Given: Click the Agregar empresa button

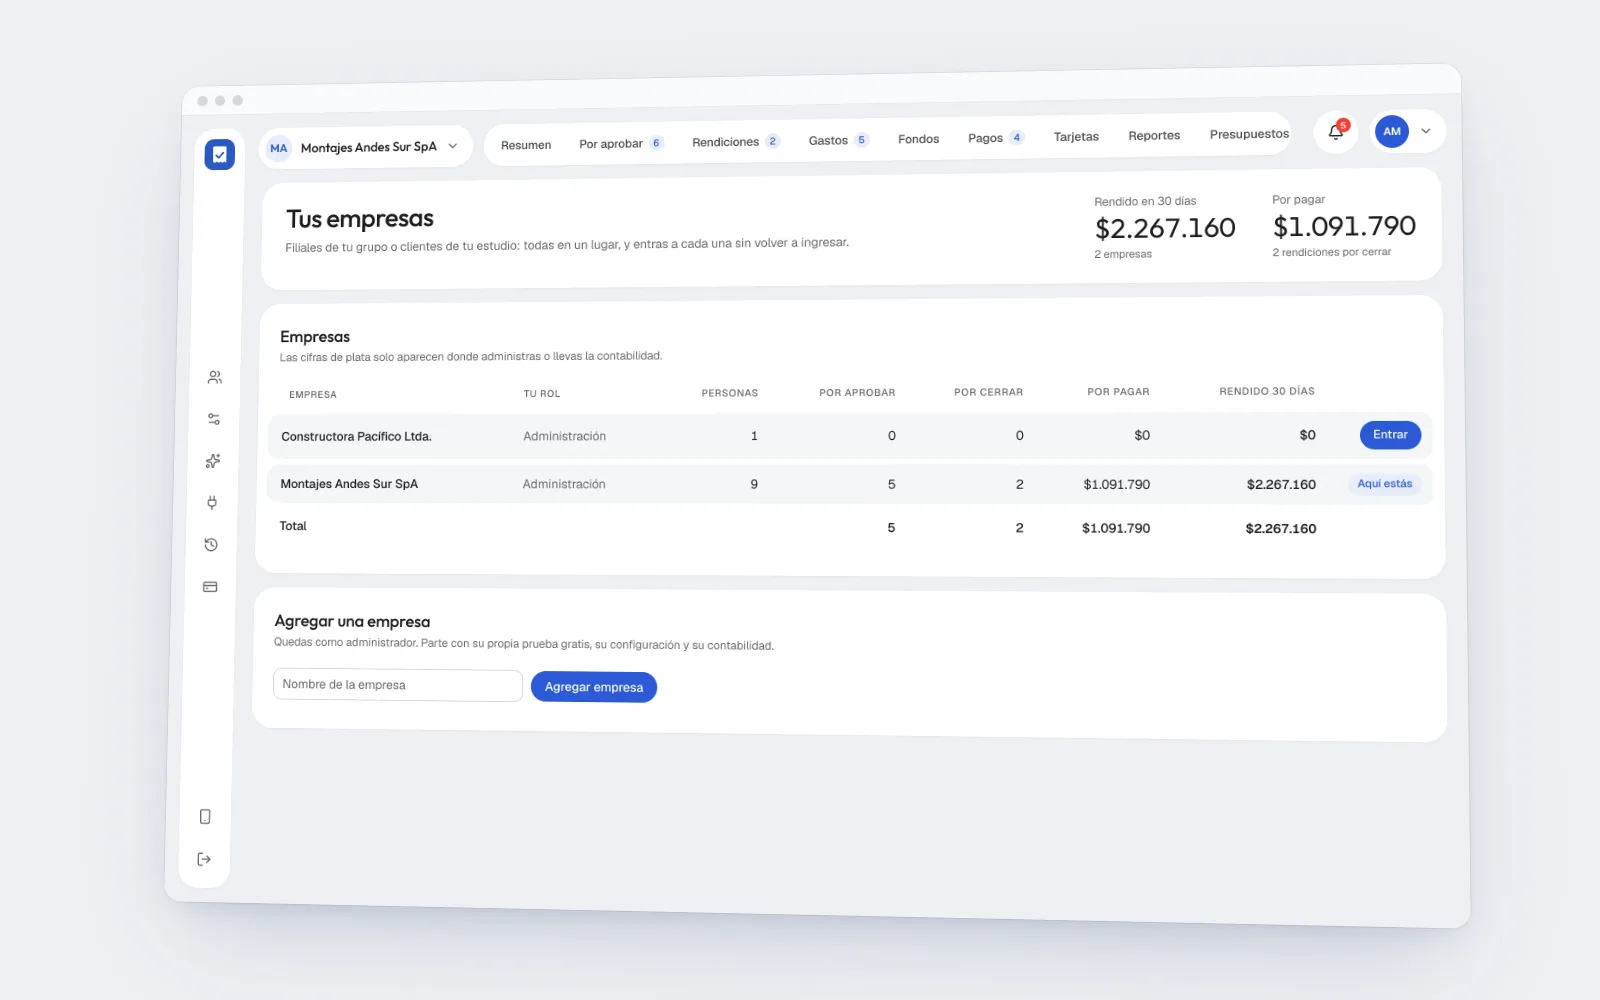Looking at the screenshot, I should pyautogui.click(x=594, y=687).
